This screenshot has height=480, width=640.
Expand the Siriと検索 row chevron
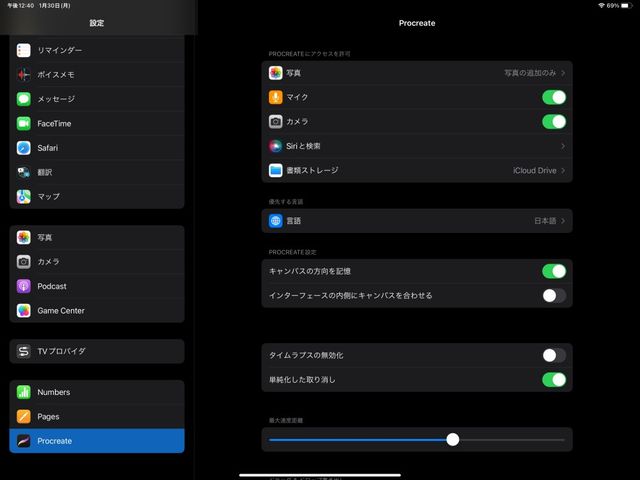[x=563, y=146]
